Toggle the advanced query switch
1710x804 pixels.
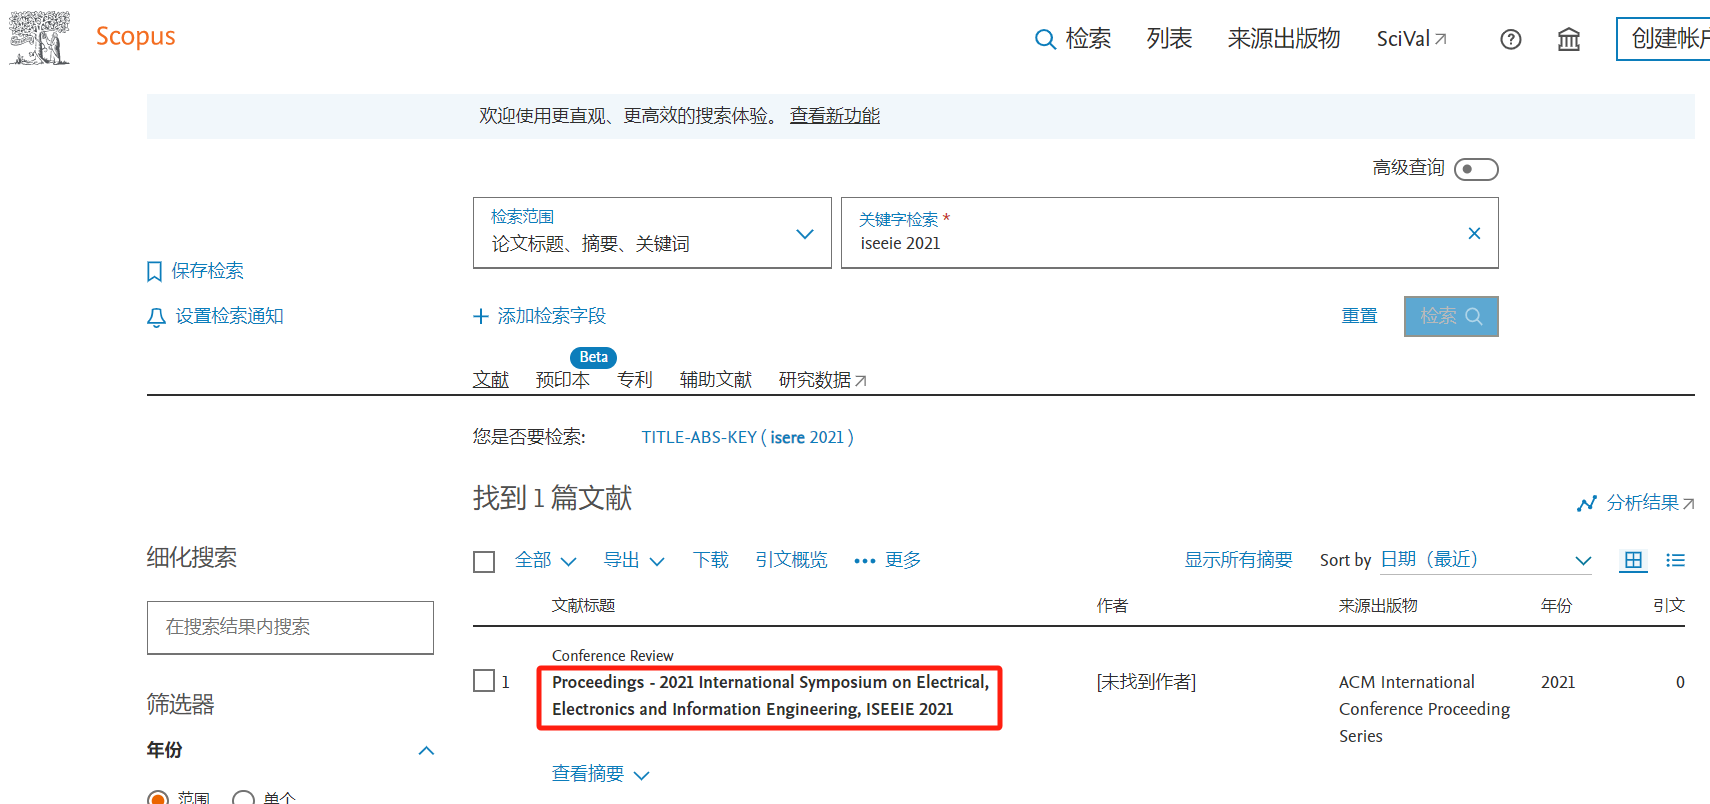[x=1475, y=169]
